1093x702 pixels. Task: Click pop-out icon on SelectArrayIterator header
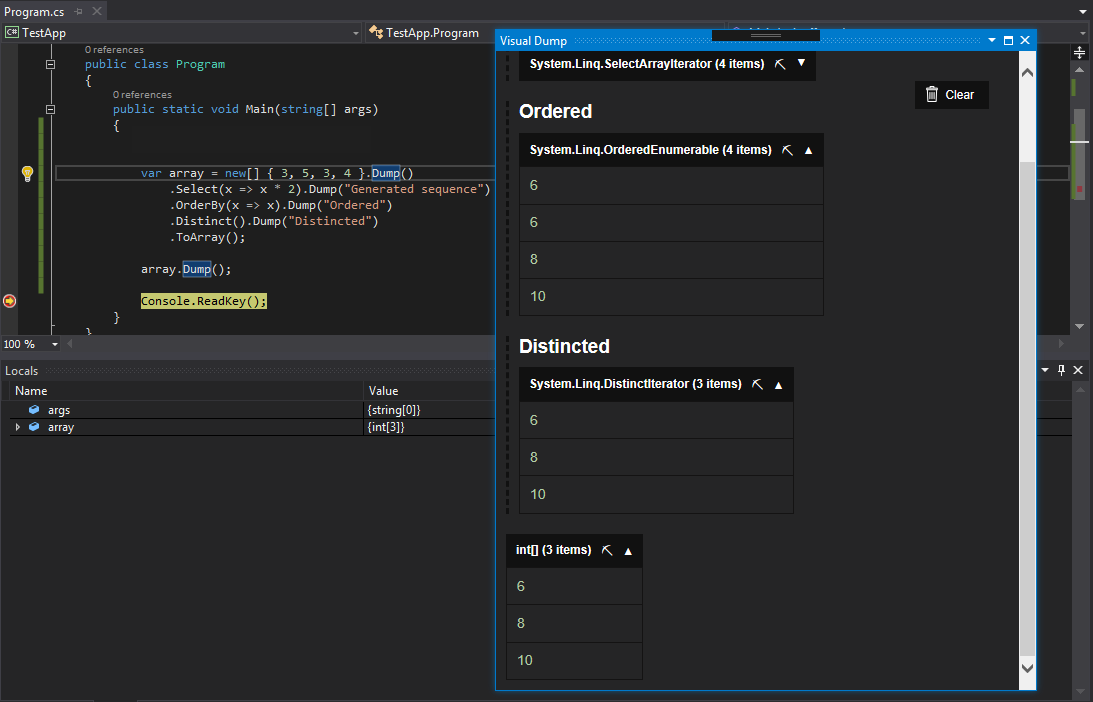(x=780, y=64)
